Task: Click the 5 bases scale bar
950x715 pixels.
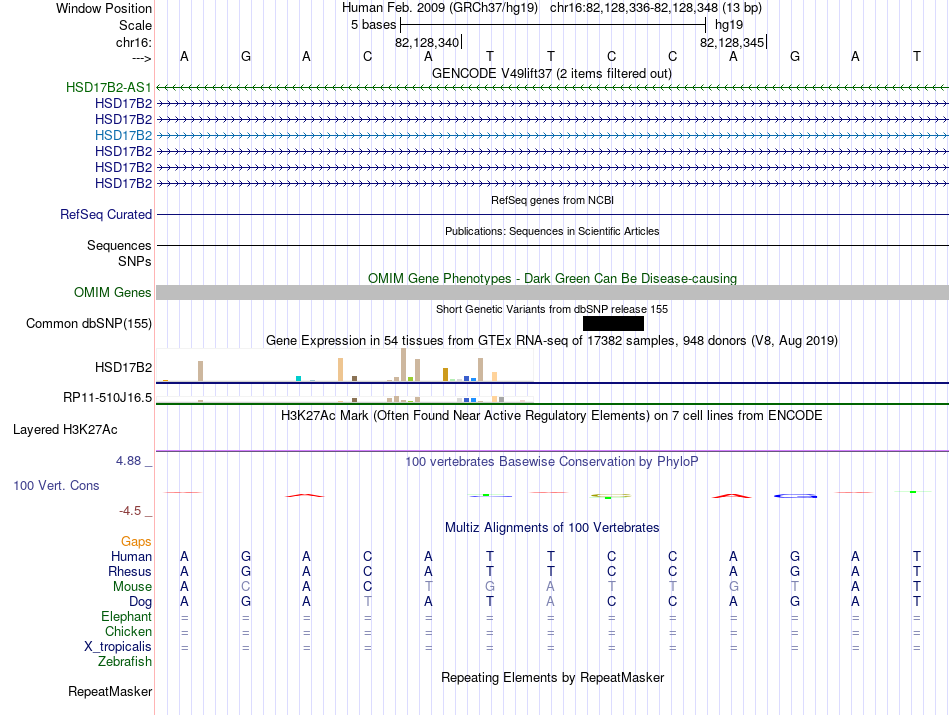Action: [x=553, y=25]
